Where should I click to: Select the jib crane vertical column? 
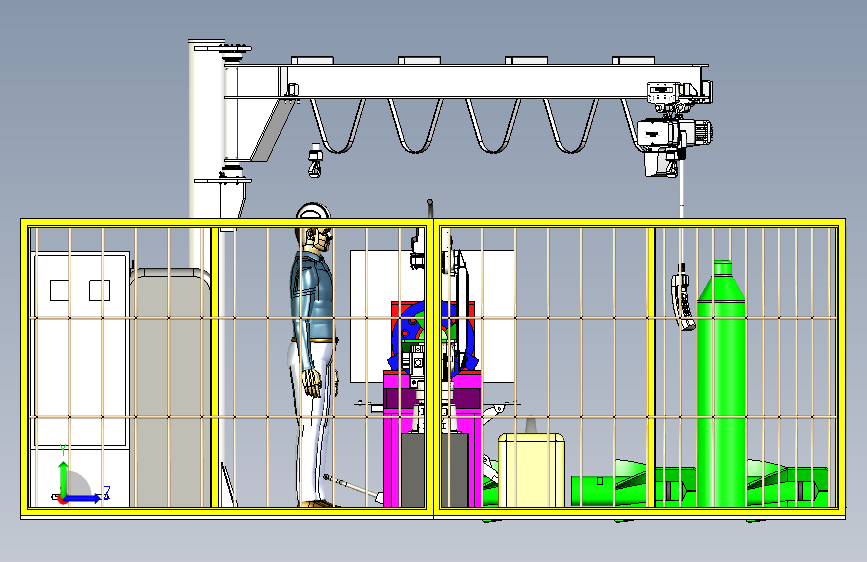(206, 155)
